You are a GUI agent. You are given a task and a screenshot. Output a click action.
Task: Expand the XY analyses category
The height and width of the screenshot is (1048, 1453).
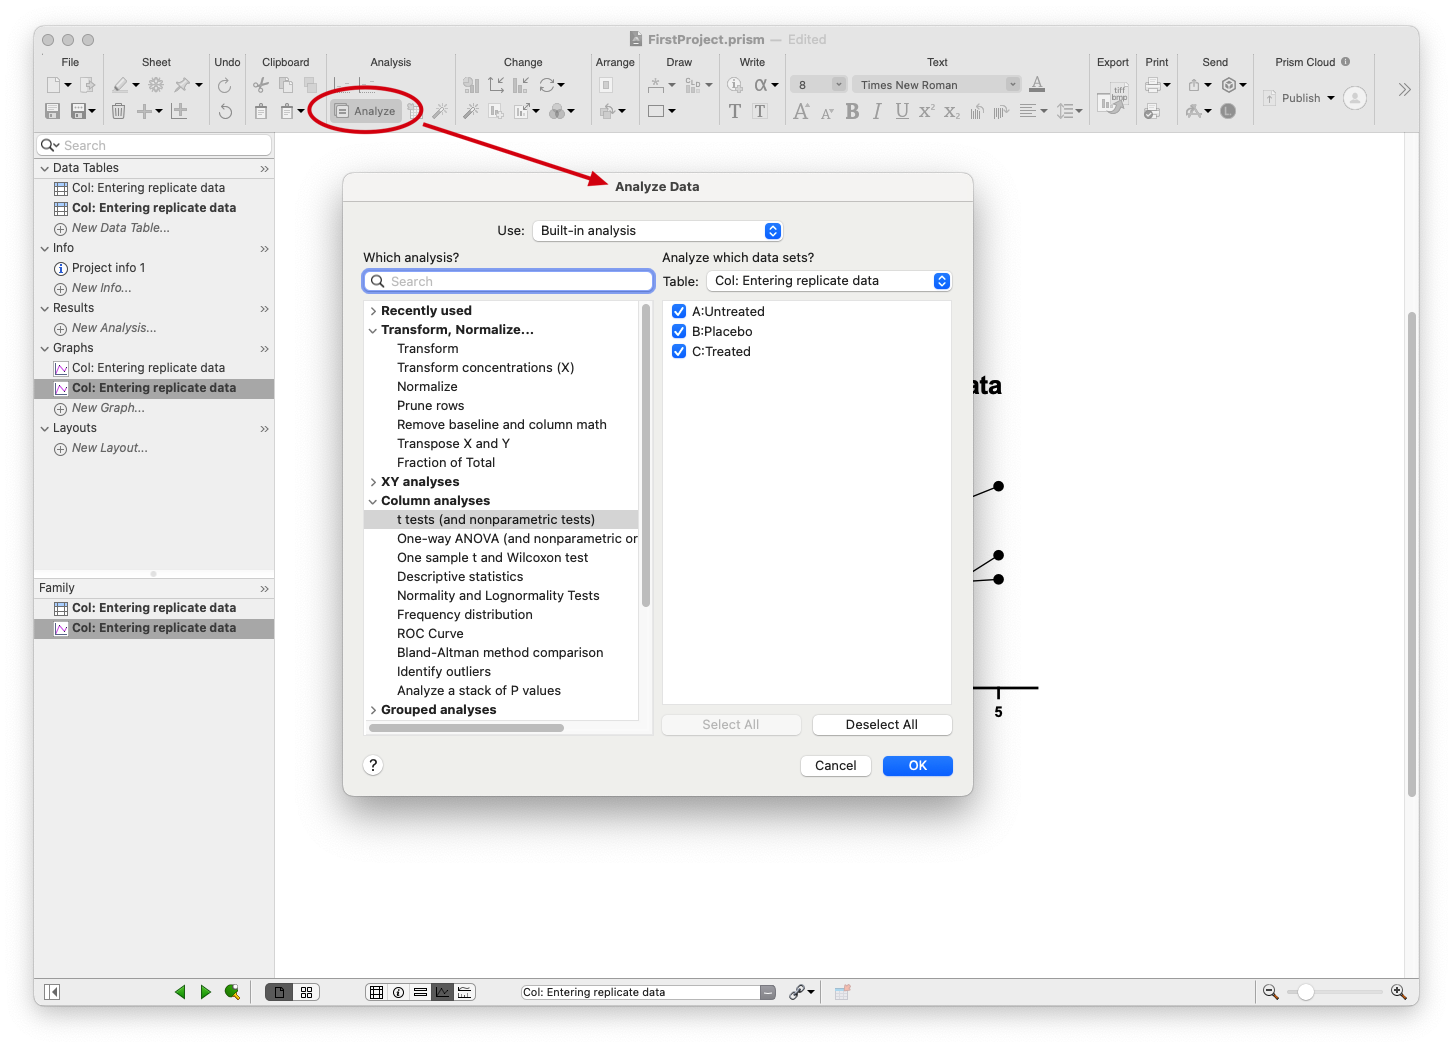(x=373, y=482)
